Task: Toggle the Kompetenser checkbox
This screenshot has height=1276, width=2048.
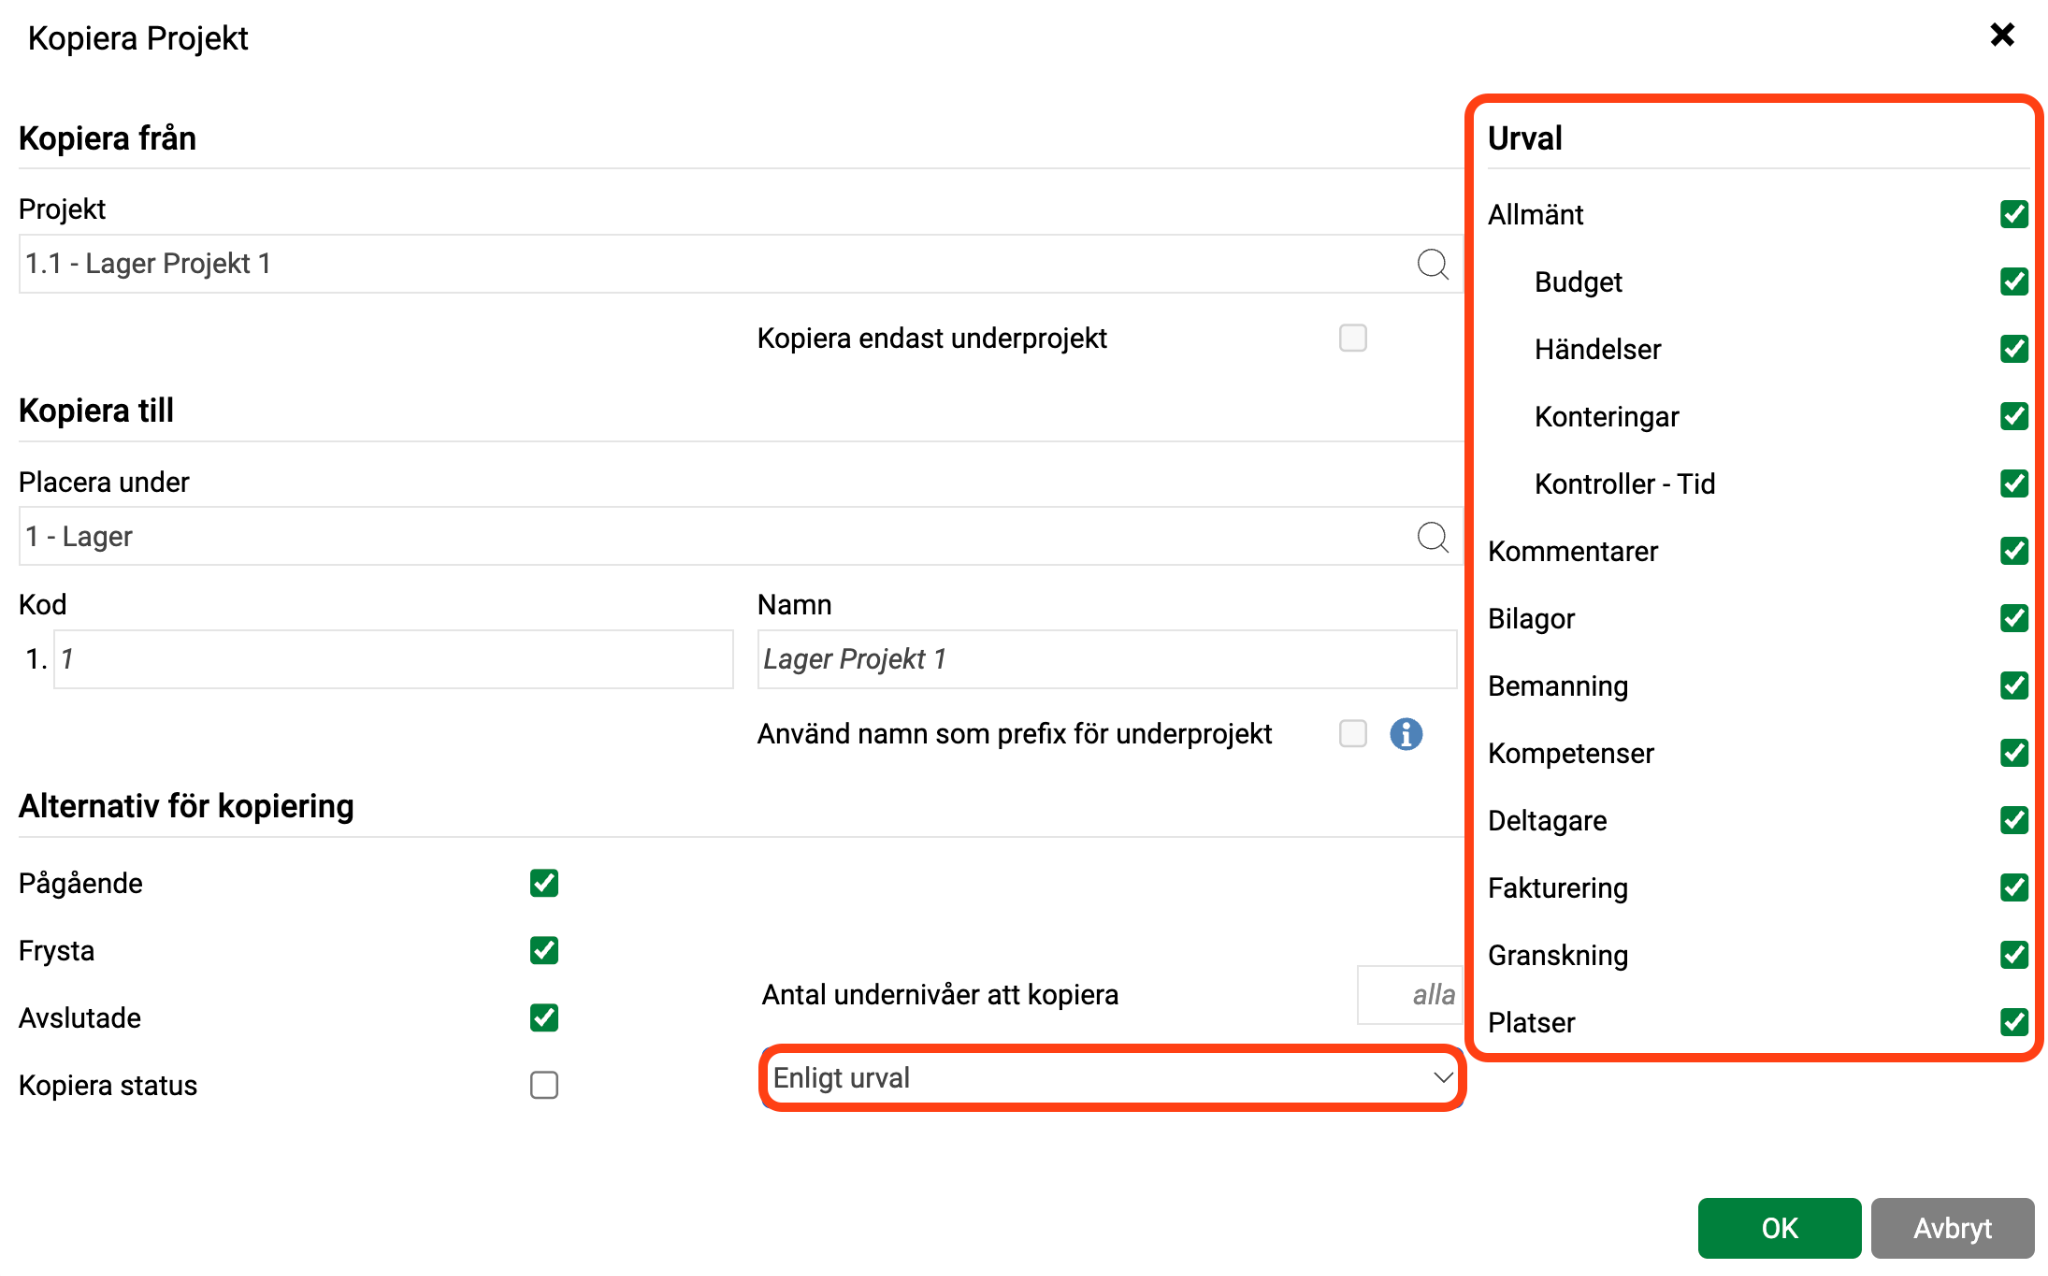Action: tap(2014, 753)
